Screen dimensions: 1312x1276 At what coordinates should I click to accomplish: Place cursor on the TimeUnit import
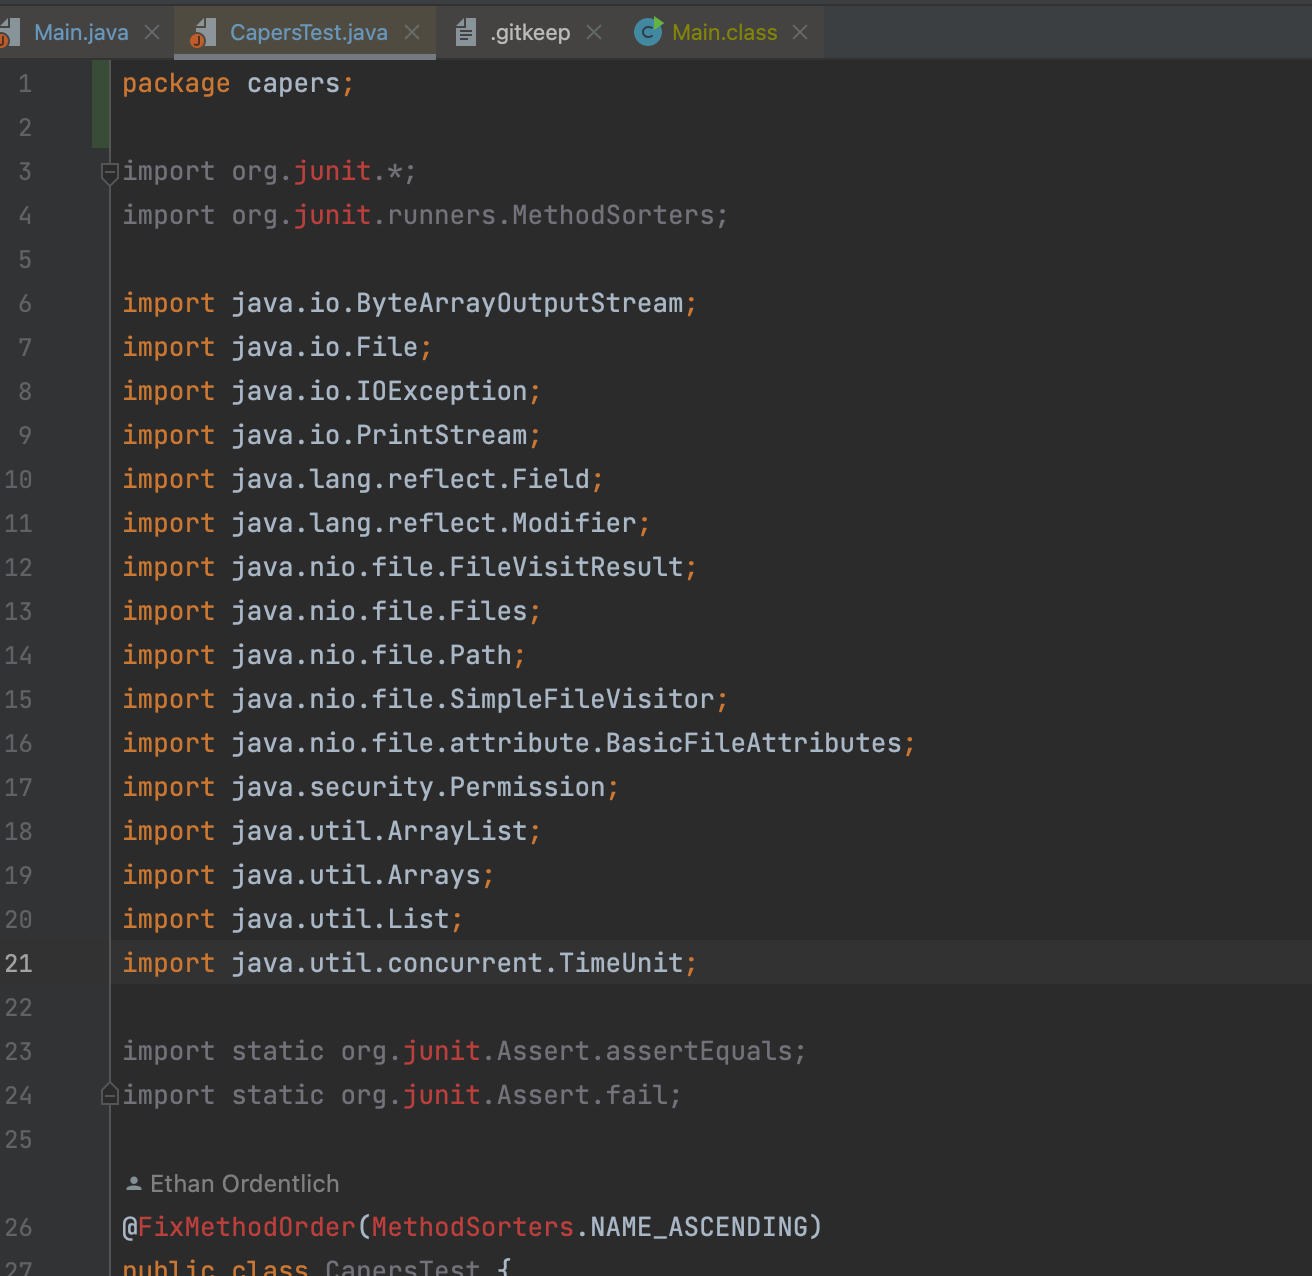(x=620, y=964)
